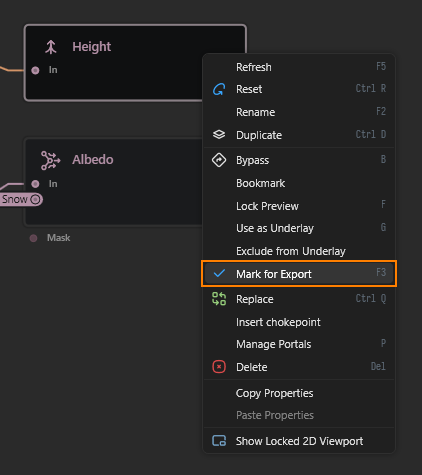Image resolution: width=422 pixels, height=475 pixels.
Task: Toggle the Snow portal circle indicator
Action: [35, 199]
